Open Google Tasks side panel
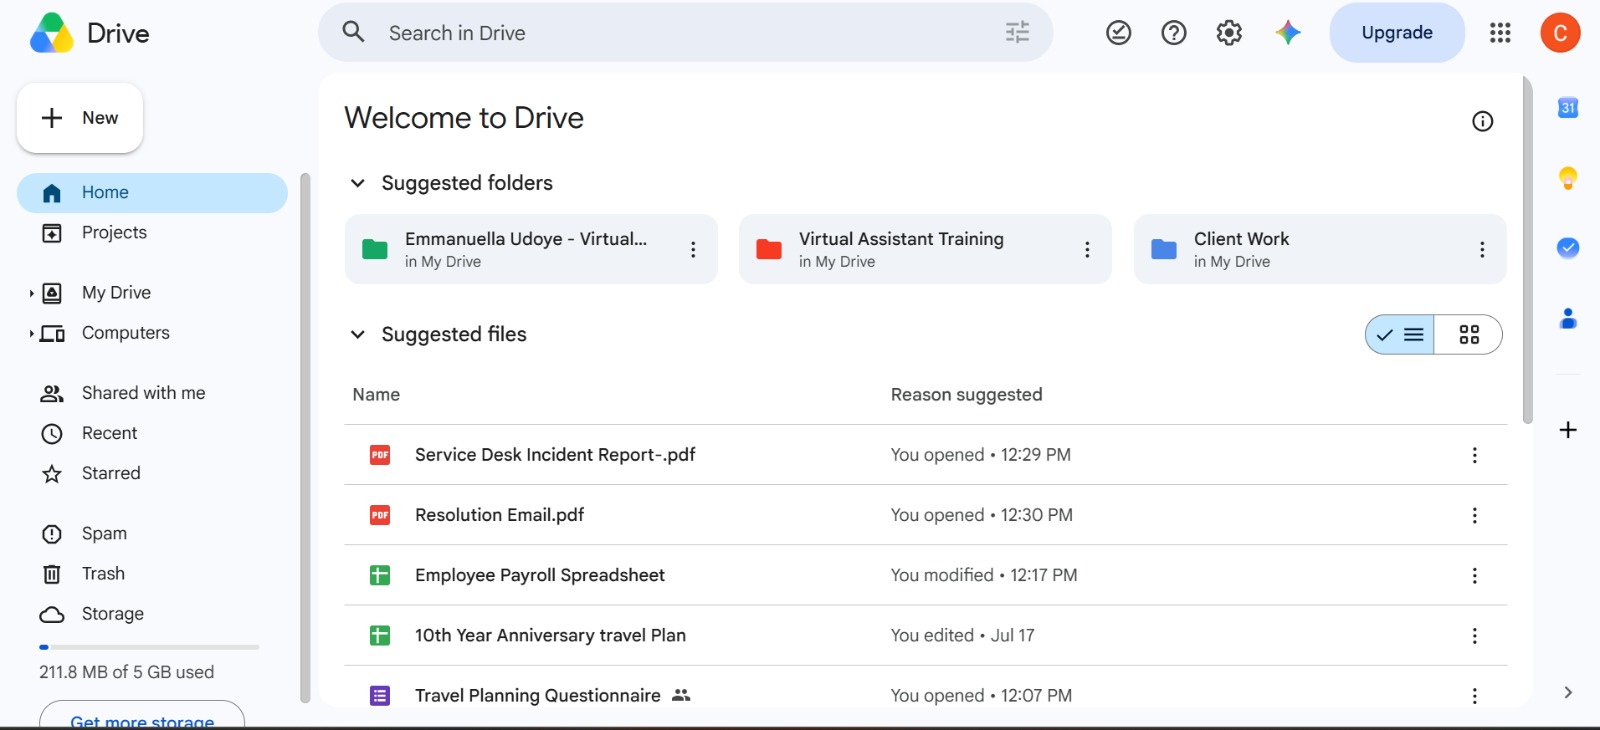Screen dimensions: 1600x730 click(1568, 247)
